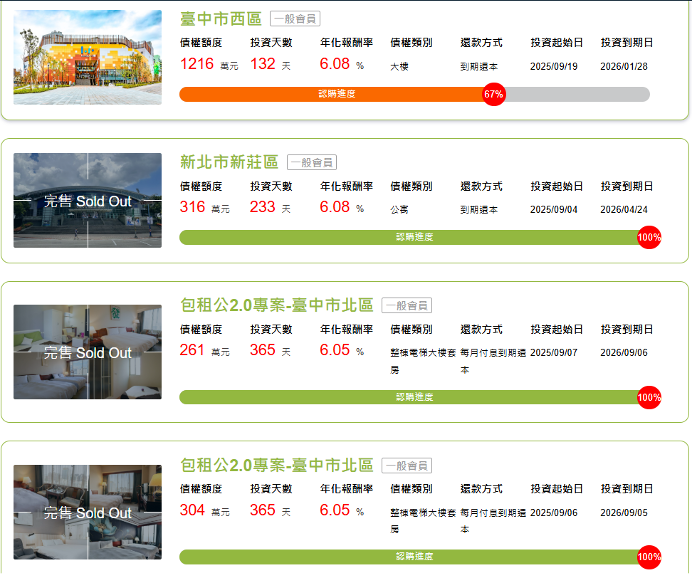This screenshot has height=575, width=695.
Task: Click the 100% circle on the 304萬 listing
Action: click(649, 557)
